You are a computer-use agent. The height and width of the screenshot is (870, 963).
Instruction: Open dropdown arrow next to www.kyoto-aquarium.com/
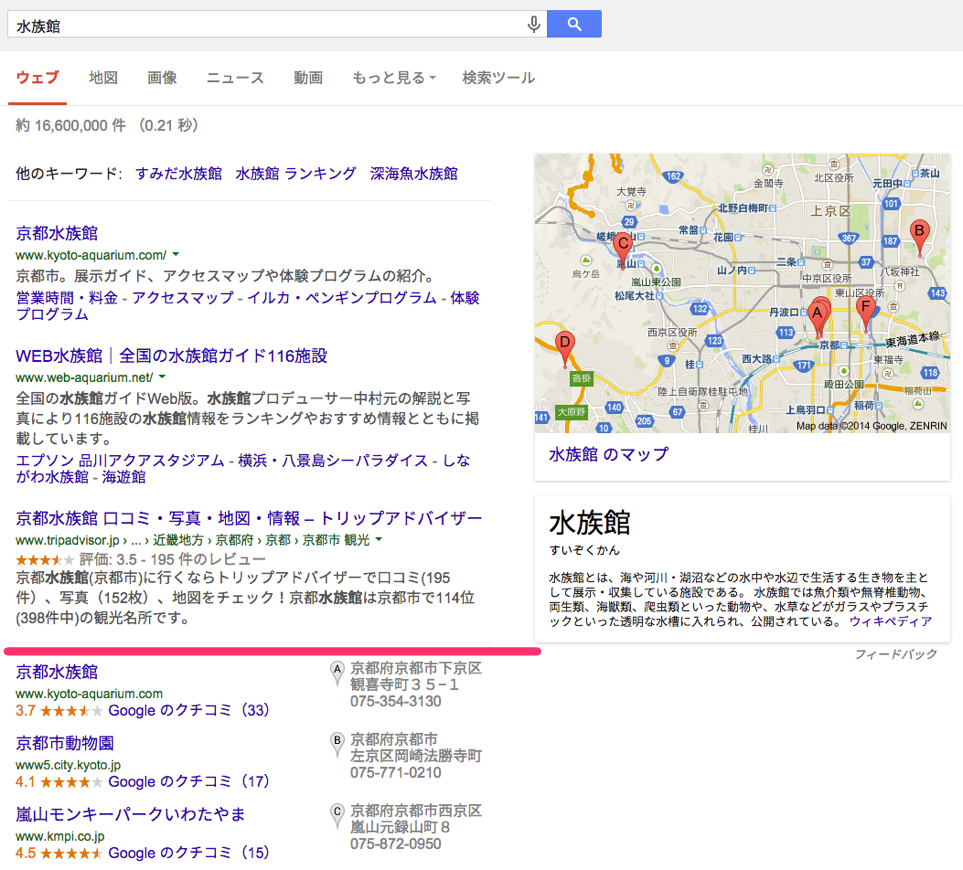(176, 254)
